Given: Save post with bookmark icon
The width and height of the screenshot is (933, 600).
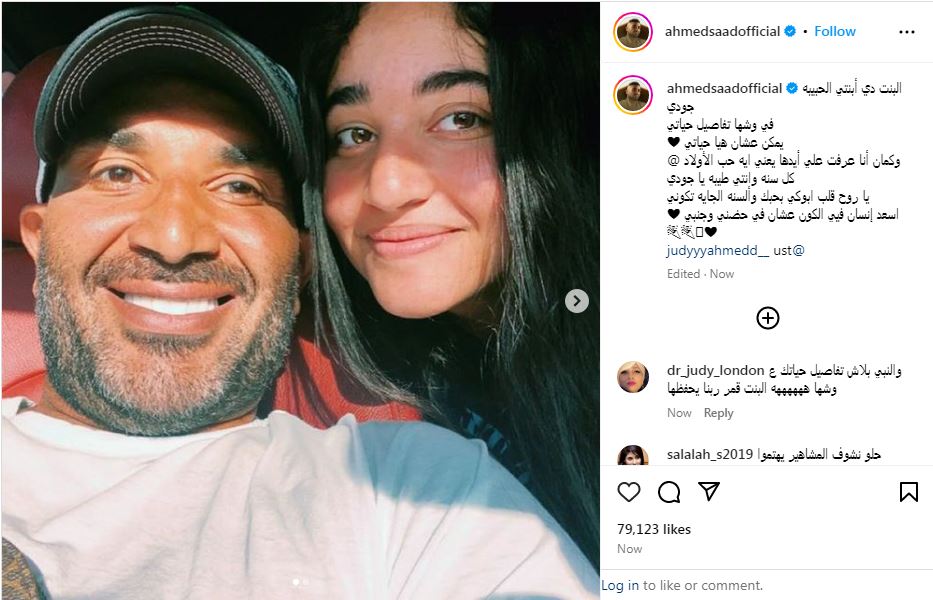Looking at the screenshot, I should point(908,492).
